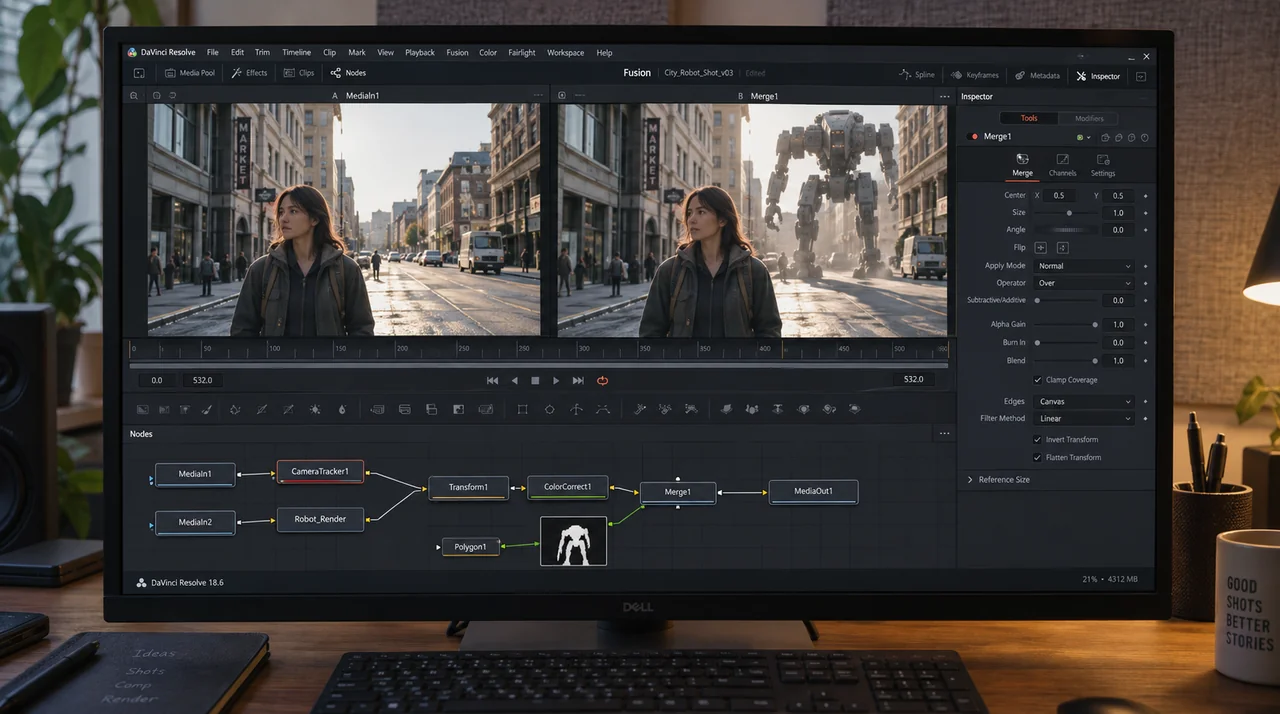1280x714 pixels.
Task: Toggle loop playback button
Action: (602, 380)
